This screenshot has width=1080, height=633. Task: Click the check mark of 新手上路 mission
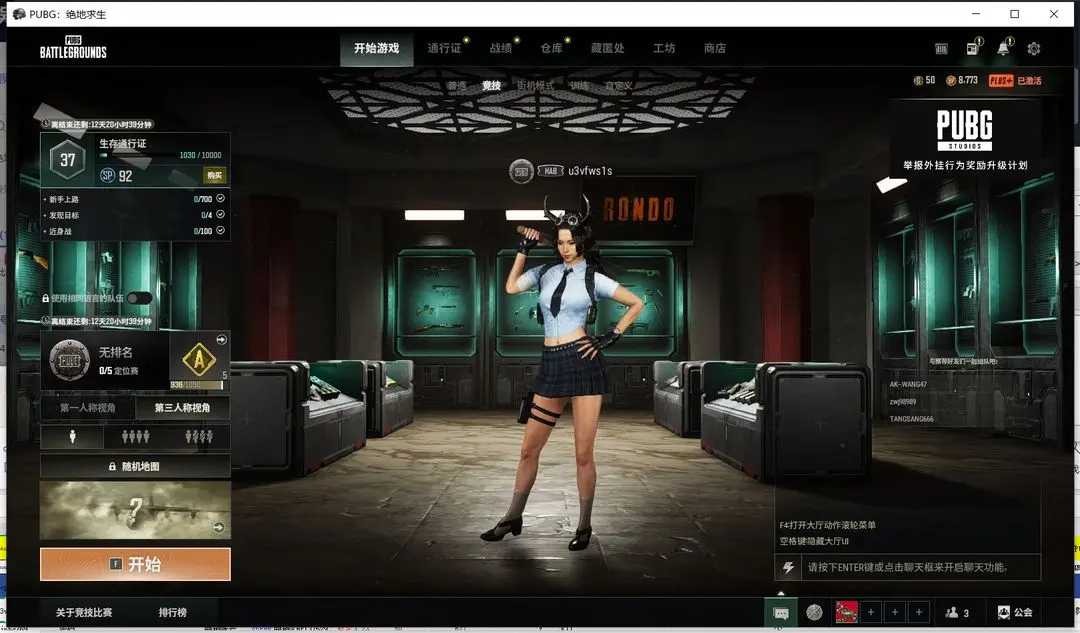click(x=220, y=198)
